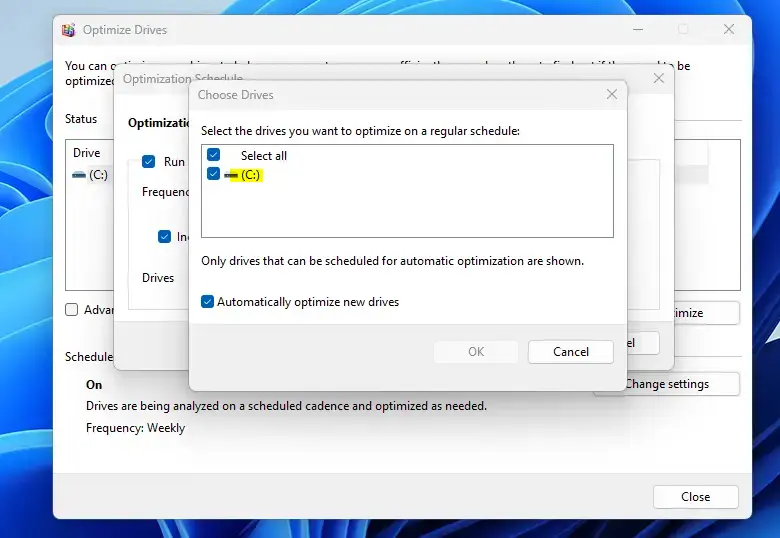
Task: Toggle the Advanced view checkbox in Optimize Drives
Action: [x=72, y=310]
